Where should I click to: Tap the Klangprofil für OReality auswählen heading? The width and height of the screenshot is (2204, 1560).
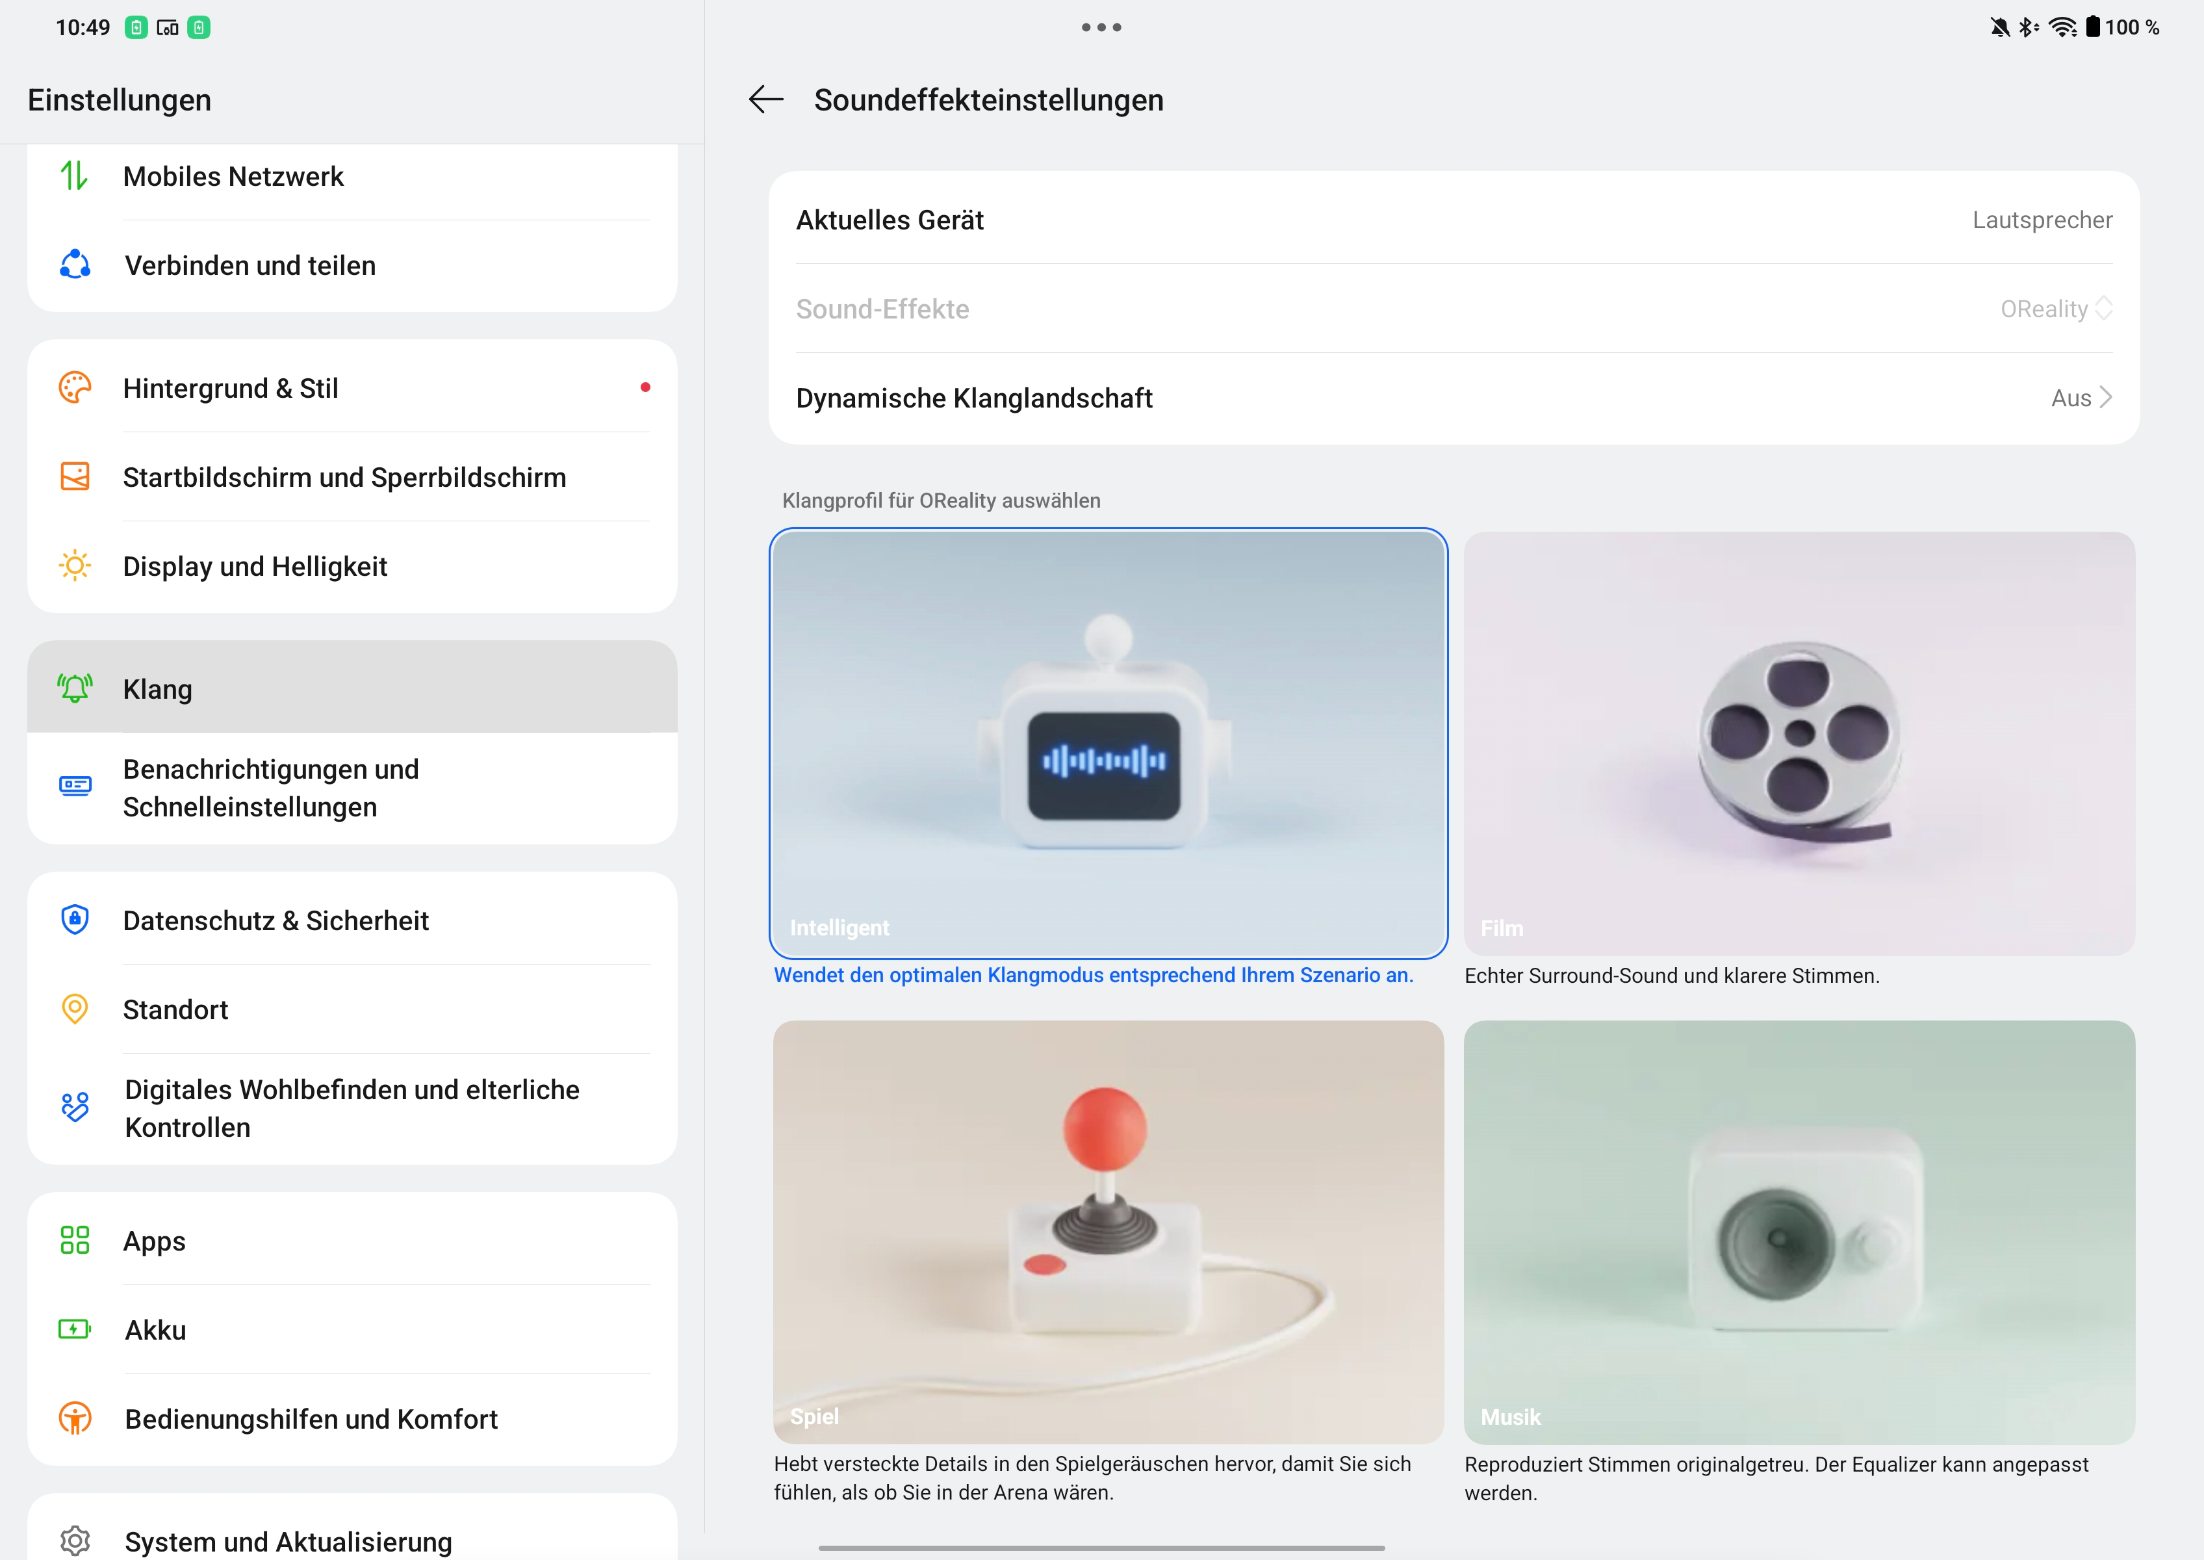[x=941, y=500]
